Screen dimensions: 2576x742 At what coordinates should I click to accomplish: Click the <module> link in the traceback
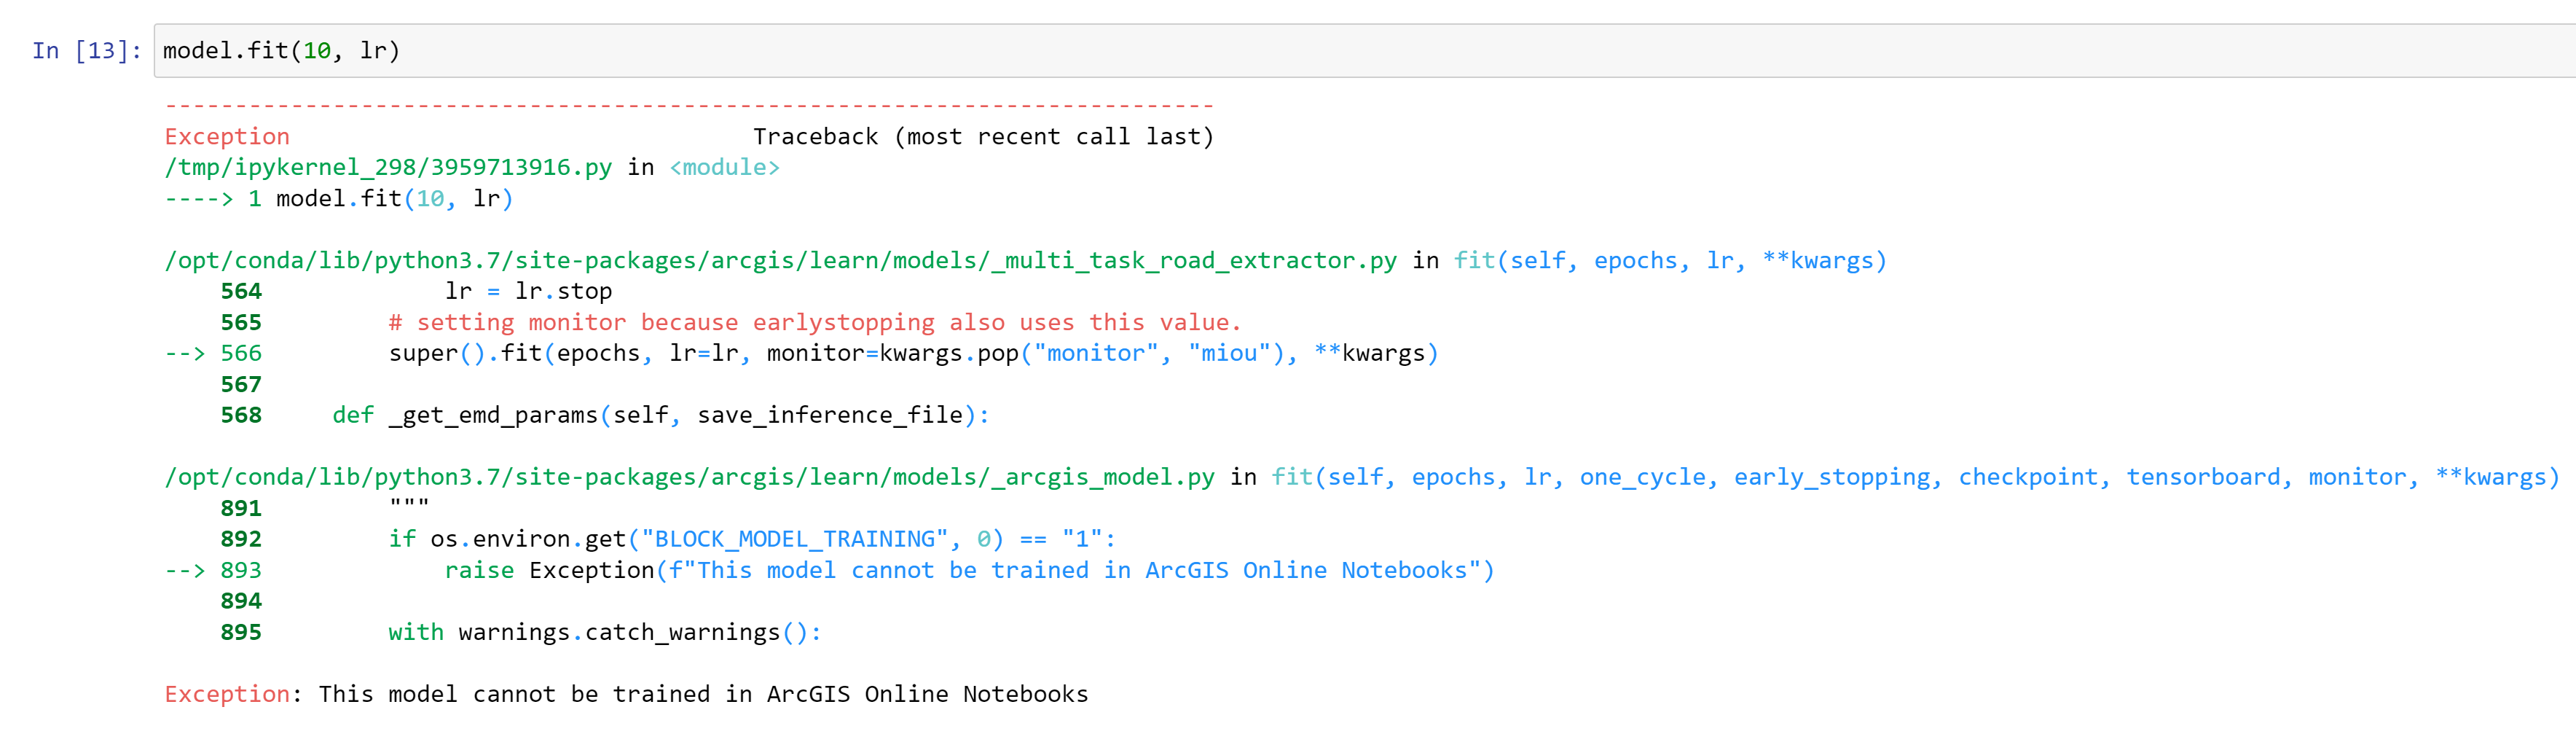click(x=725, y=167)
